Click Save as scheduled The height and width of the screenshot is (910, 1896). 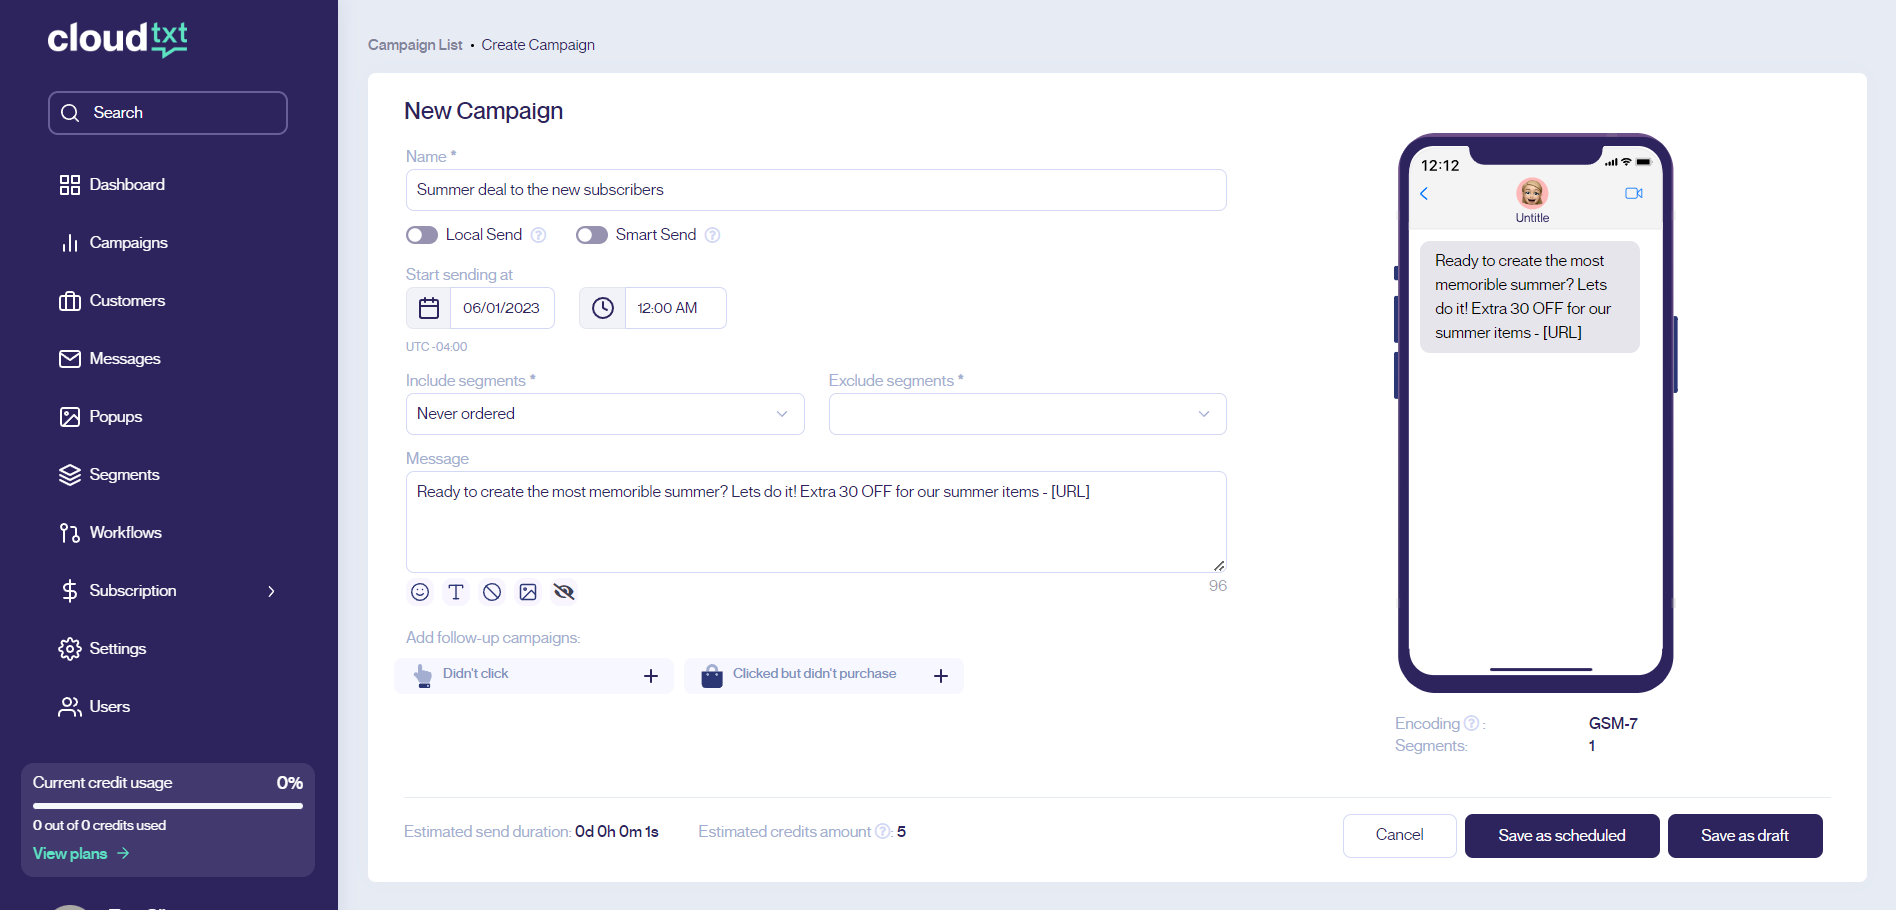[x=1562, y=836]
